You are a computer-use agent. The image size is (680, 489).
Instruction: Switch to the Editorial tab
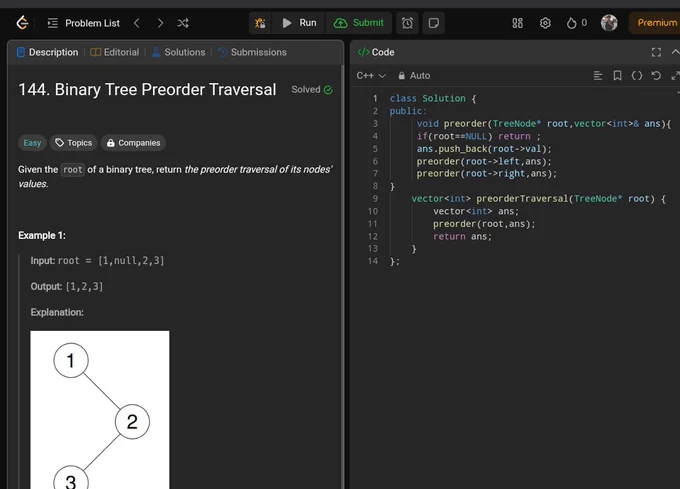pyautogui.click(x=115, y=52)
